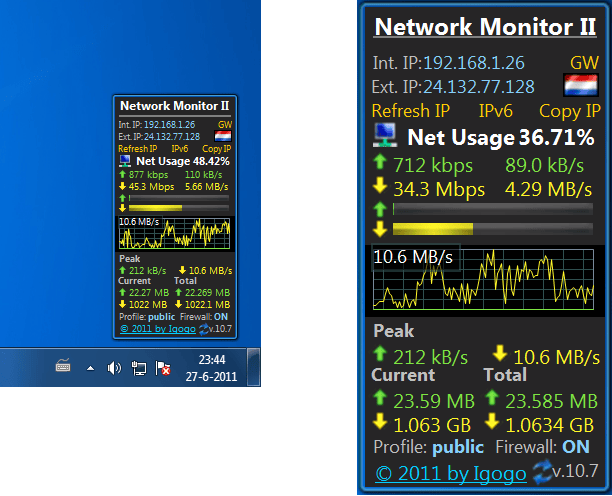Click internal IP 192.168.1.26 in large gadget

(474, 63)
